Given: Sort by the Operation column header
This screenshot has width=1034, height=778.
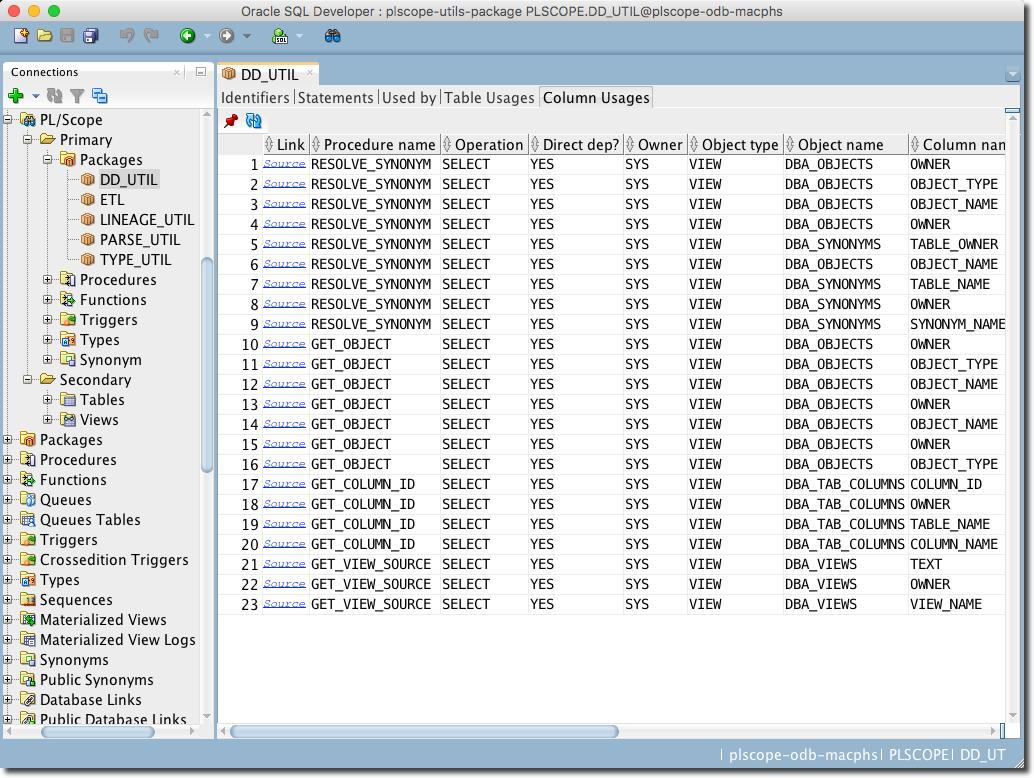Looking at the screenshot, I should click(484, 144).
